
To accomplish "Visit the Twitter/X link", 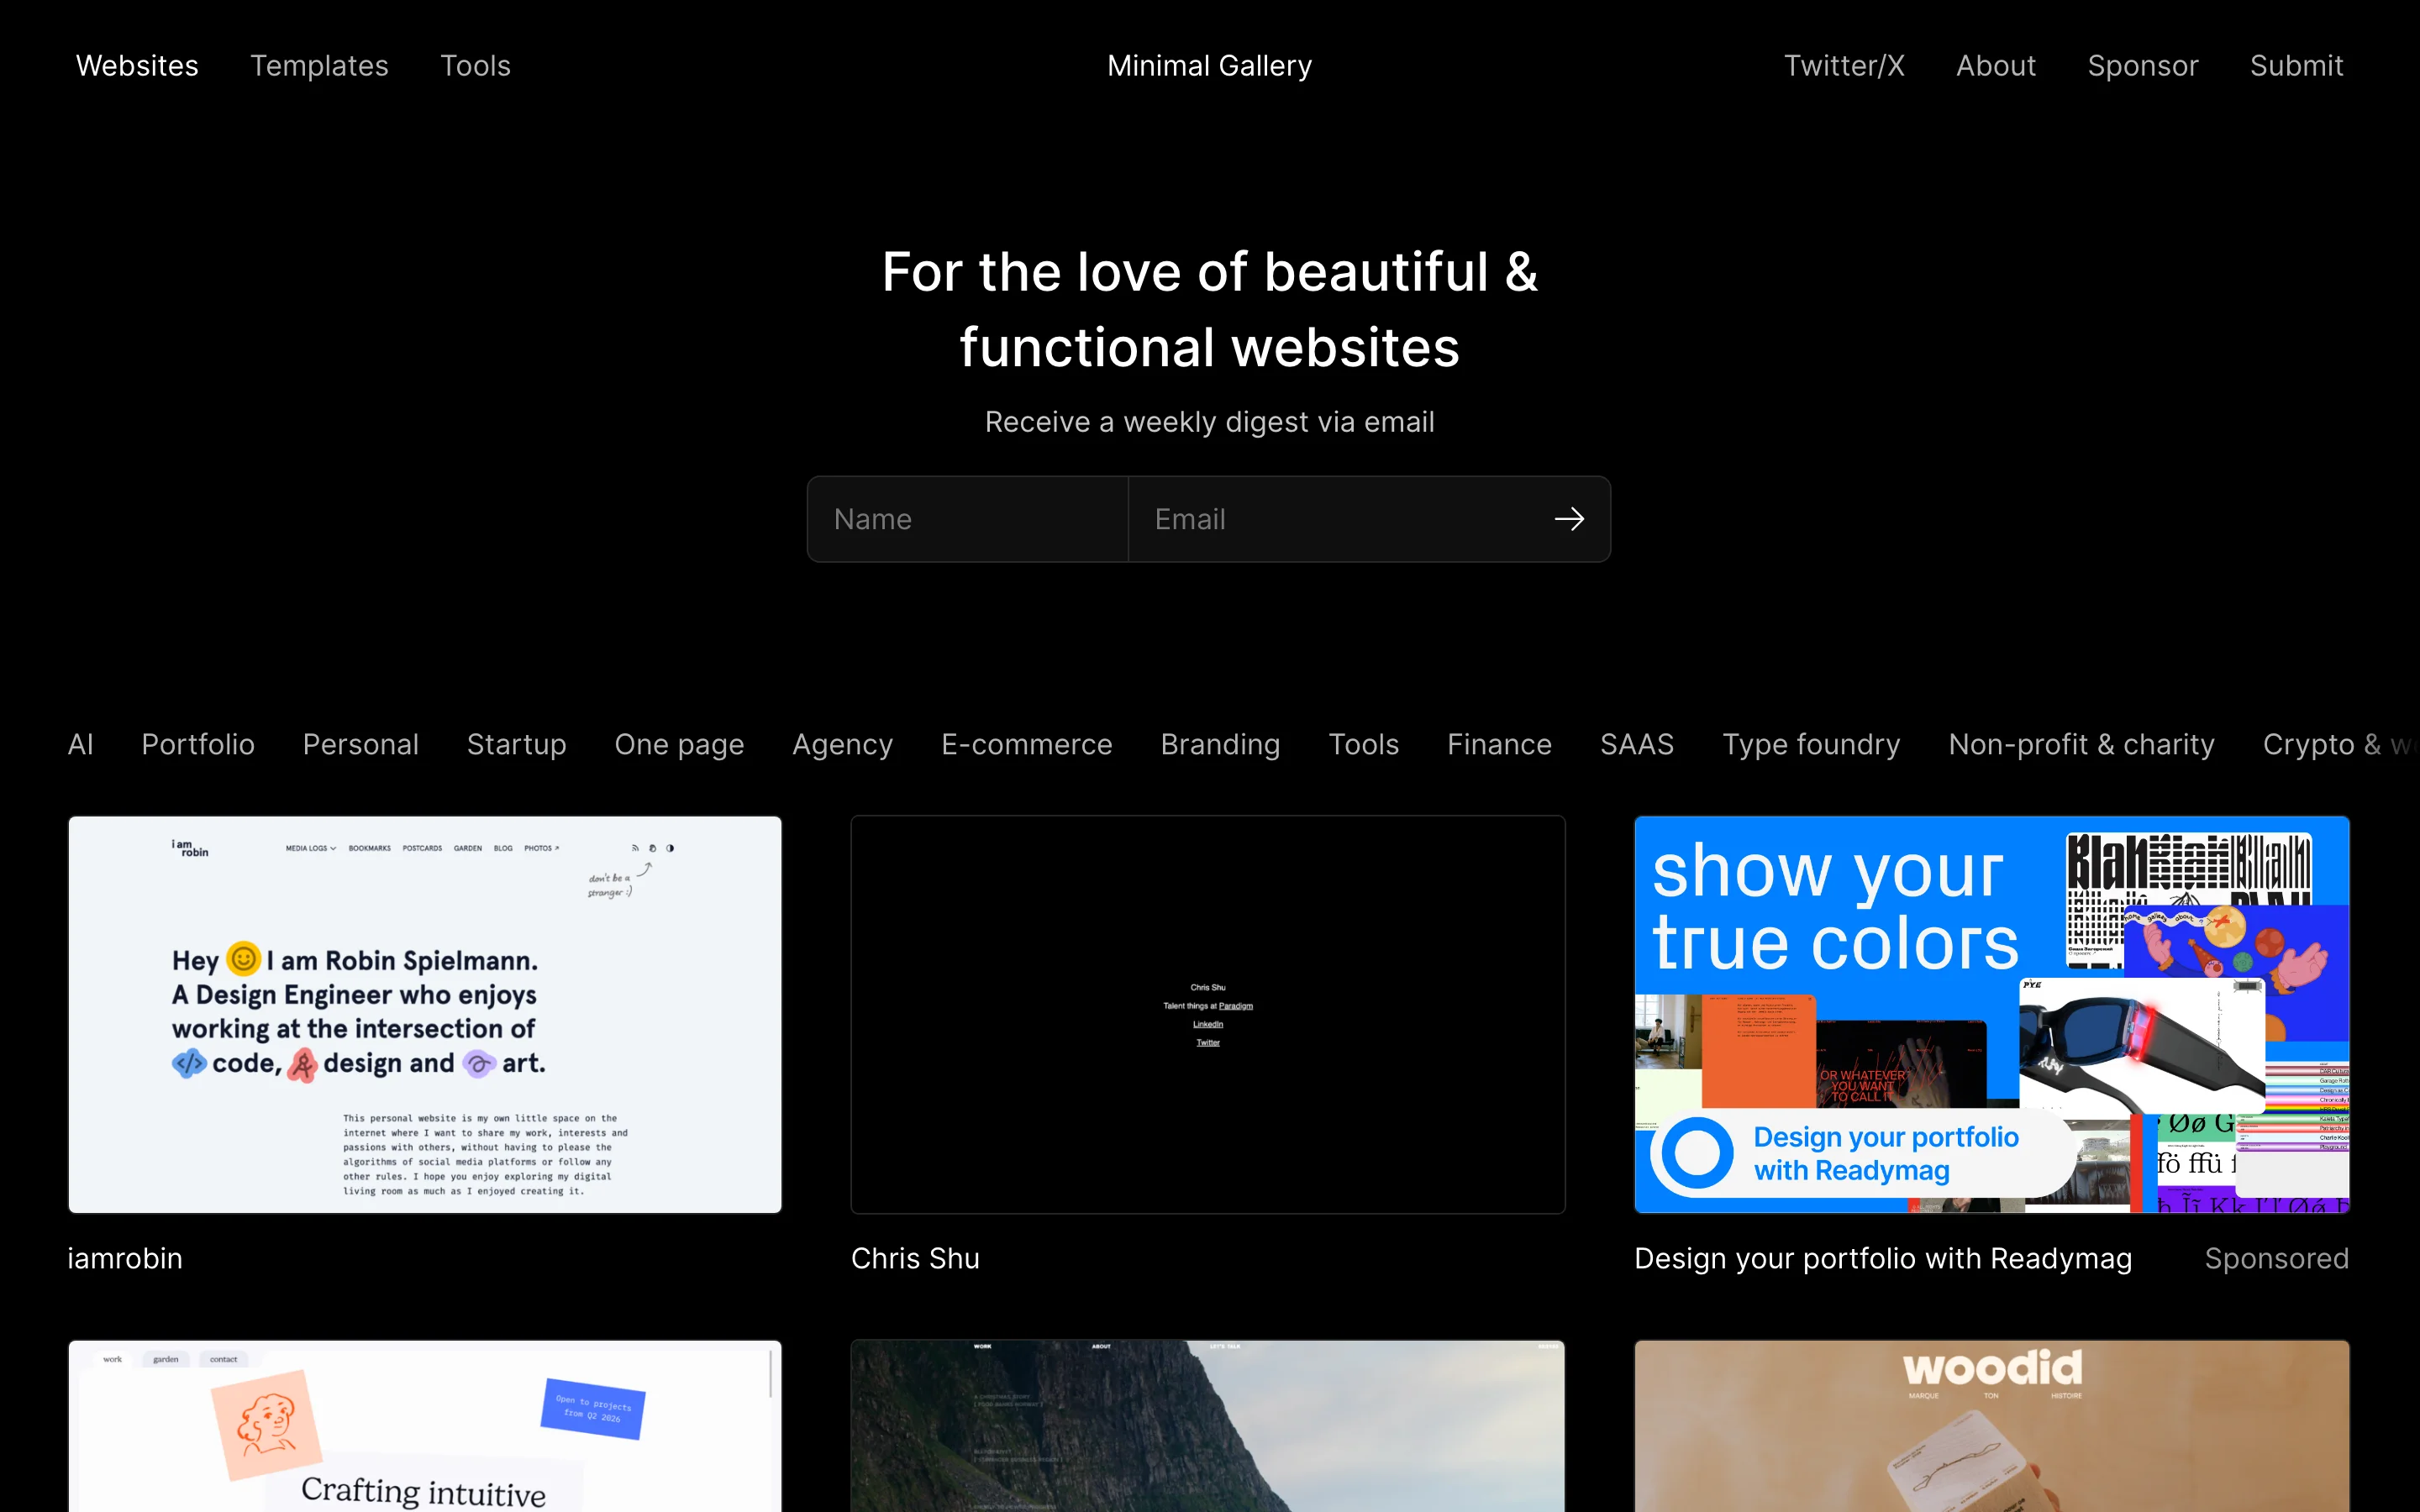I will [x=1844, y=65].
